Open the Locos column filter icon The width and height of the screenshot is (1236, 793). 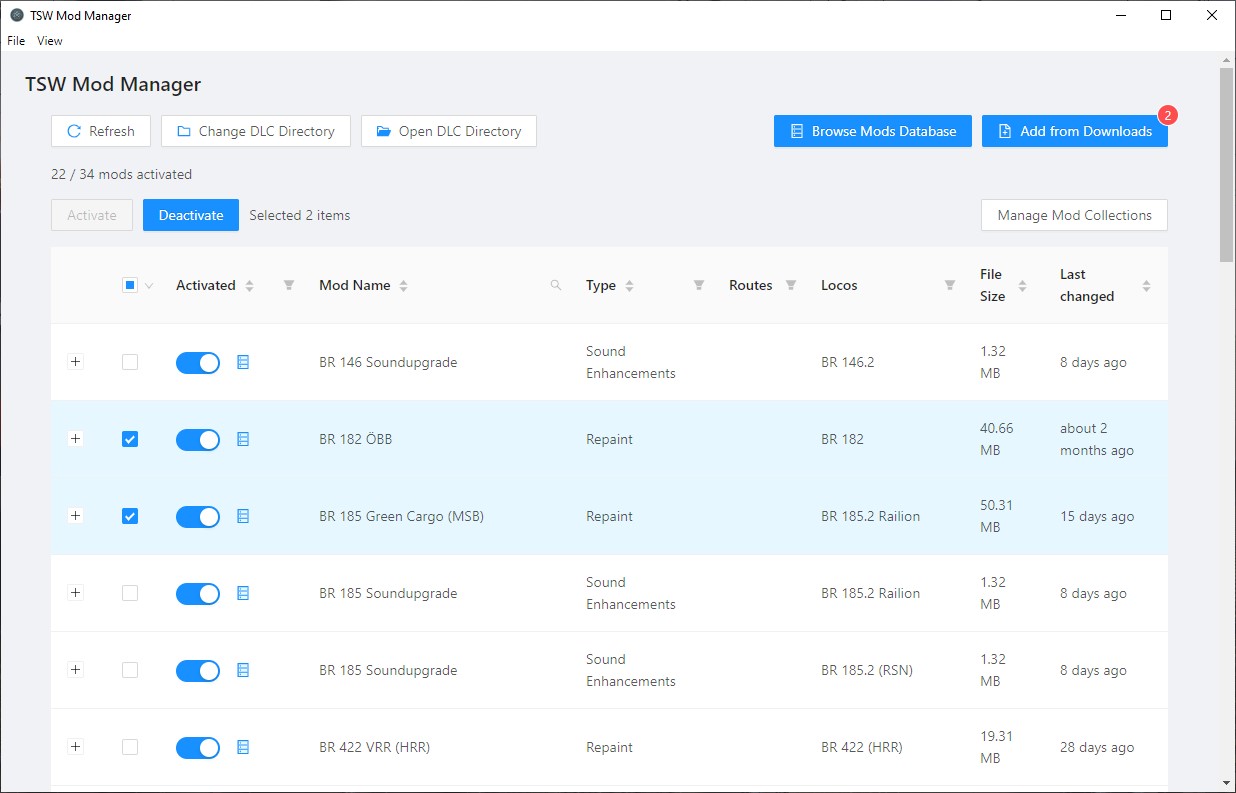click(950, 286)
